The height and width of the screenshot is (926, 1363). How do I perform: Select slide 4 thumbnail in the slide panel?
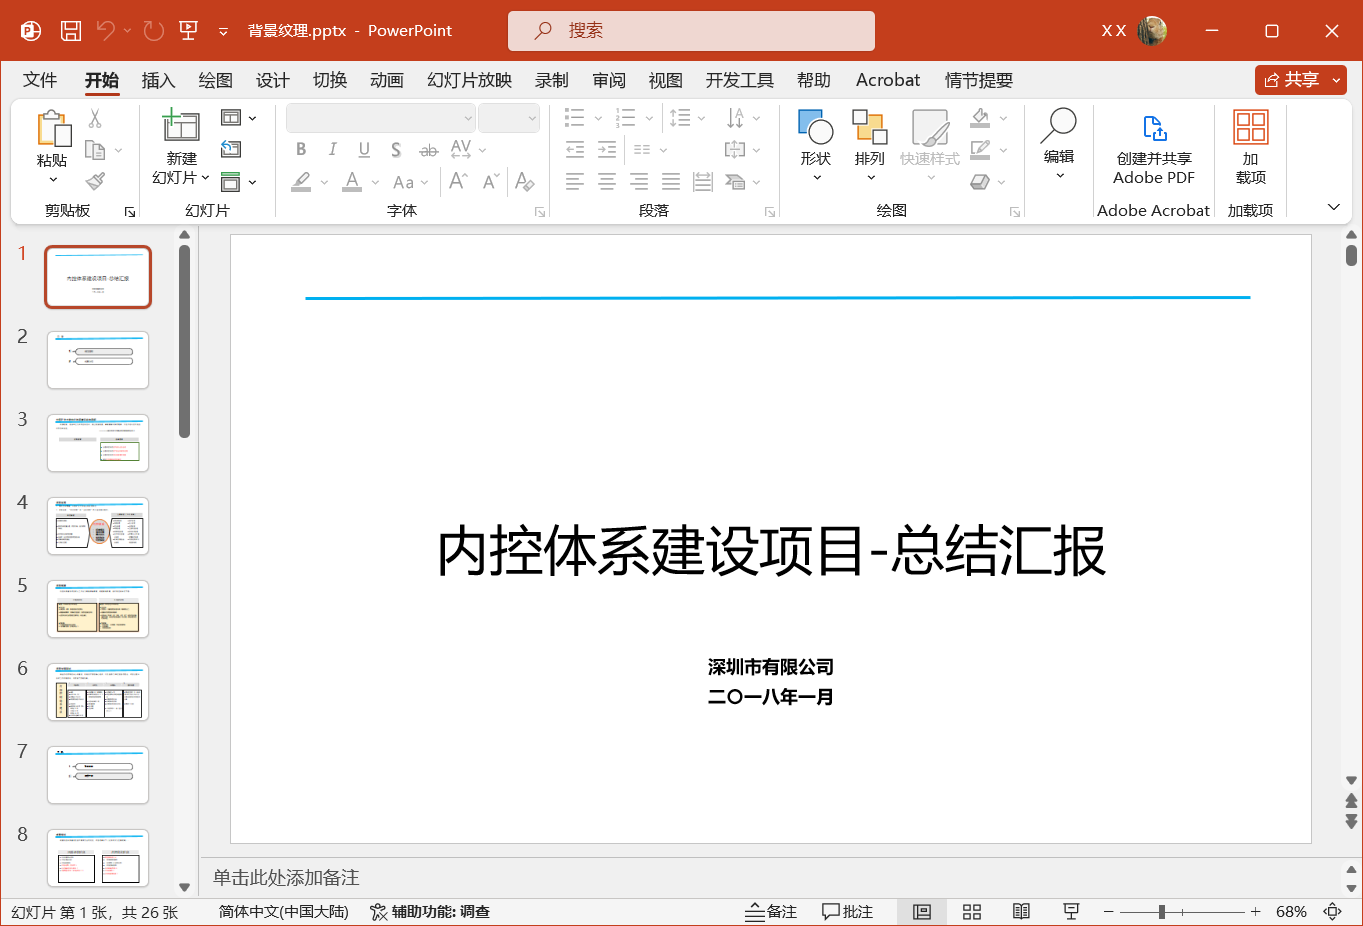click(x=97, y=525)
